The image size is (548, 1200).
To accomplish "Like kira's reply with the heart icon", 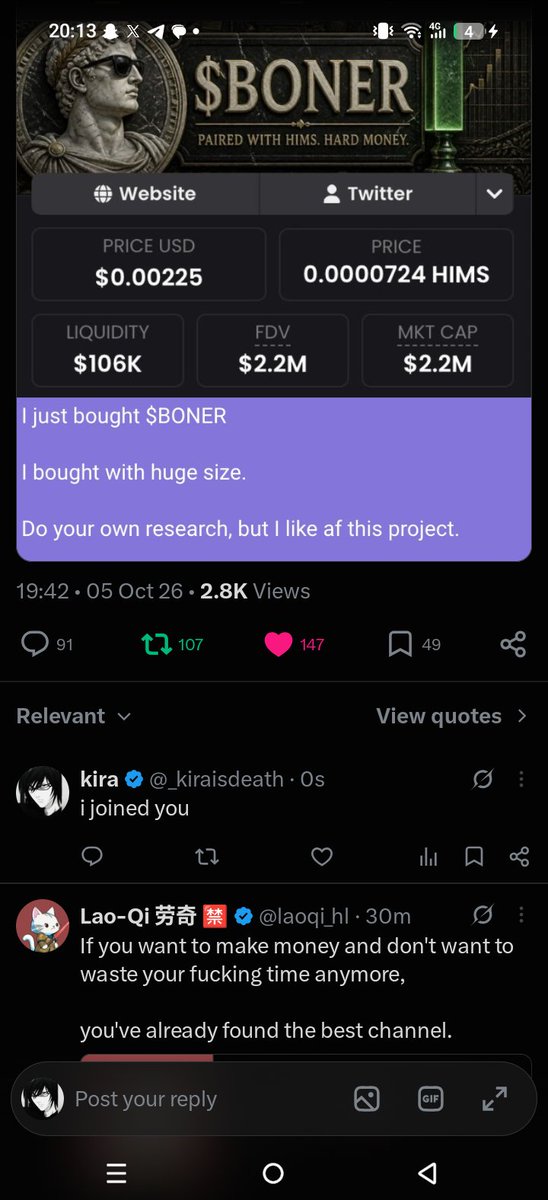I will [321, 857].
